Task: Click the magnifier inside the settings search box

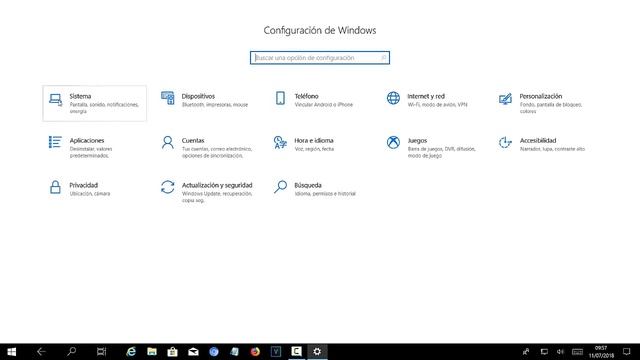Action: coord(384,58)
